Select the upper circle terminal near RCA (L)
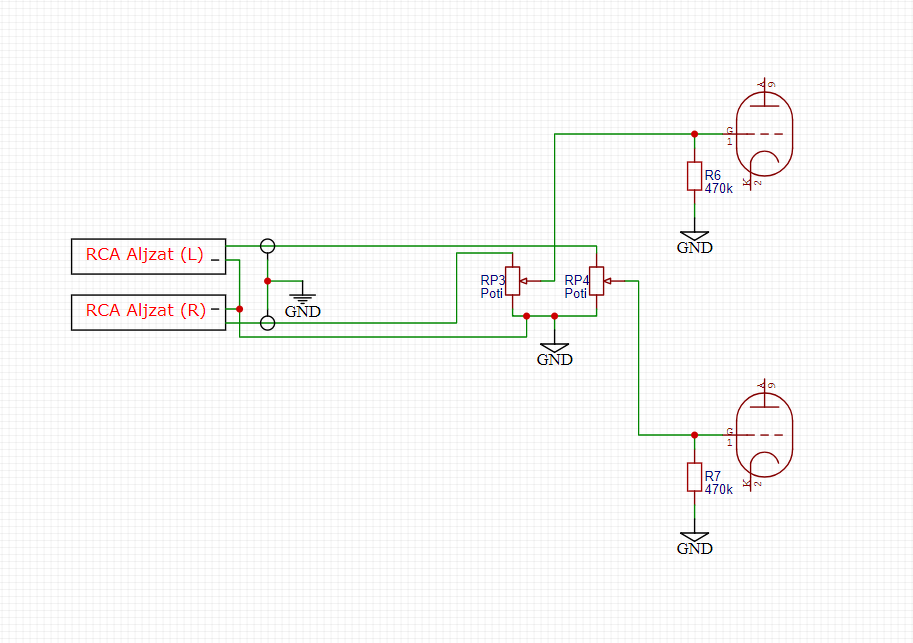Image resolution: width=913 pixels, height=643 pixels. pos(267,246)
